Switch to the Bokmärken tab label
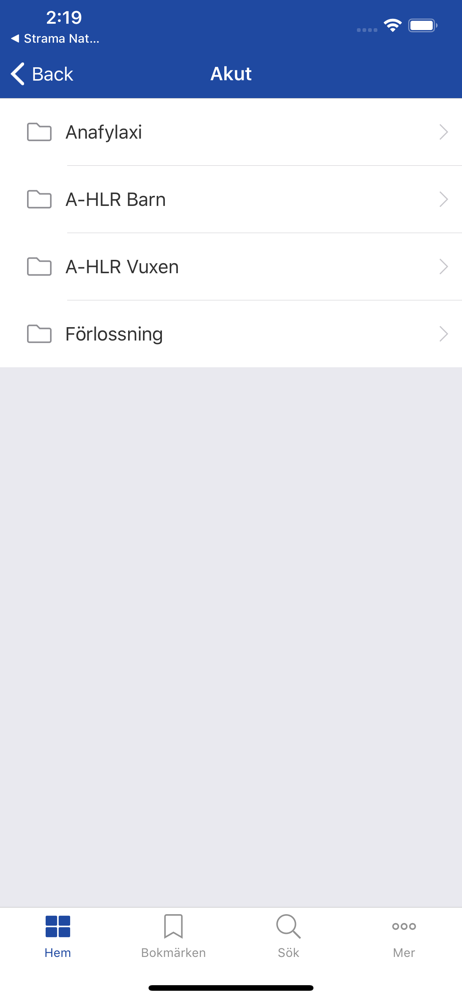 pyautogui.click(x=173, y=953)
